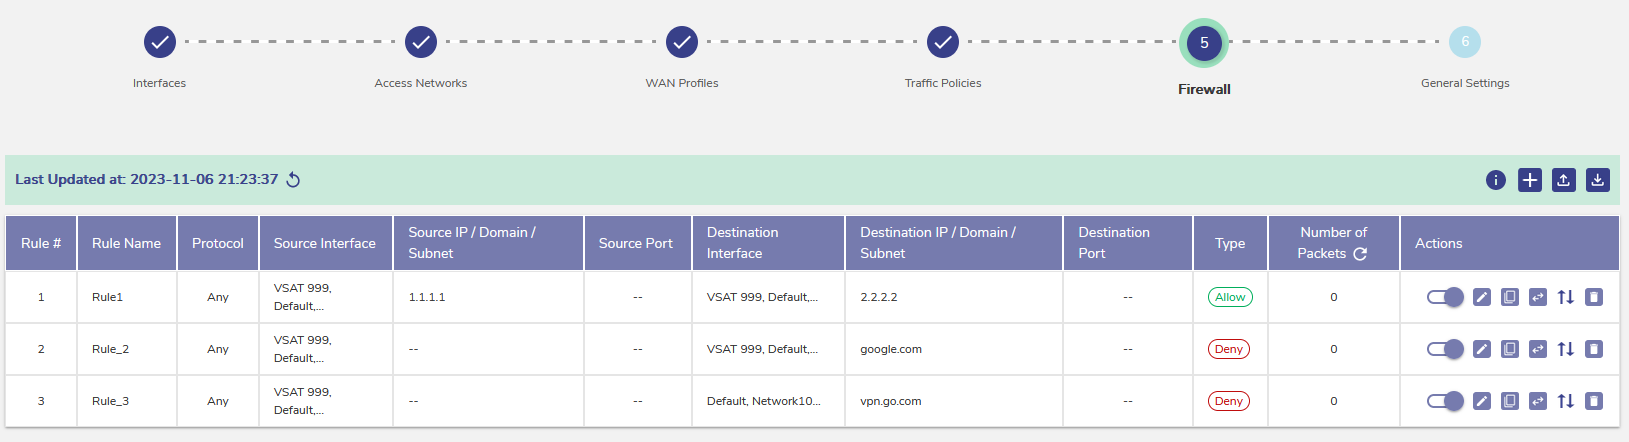Screen dimensions: 1629x442
Task: Click the Rule Name column header
Action: [x=126, y=243]
